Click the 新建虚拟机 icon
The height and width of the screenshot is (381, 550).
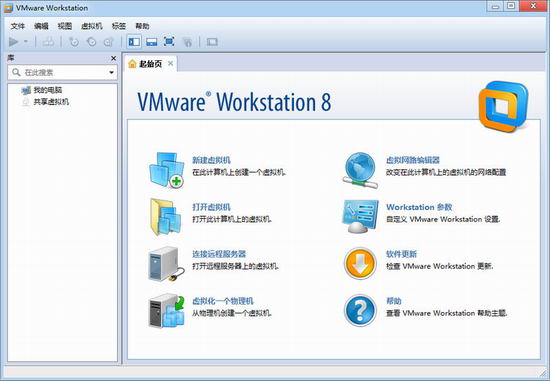point(167,170)
